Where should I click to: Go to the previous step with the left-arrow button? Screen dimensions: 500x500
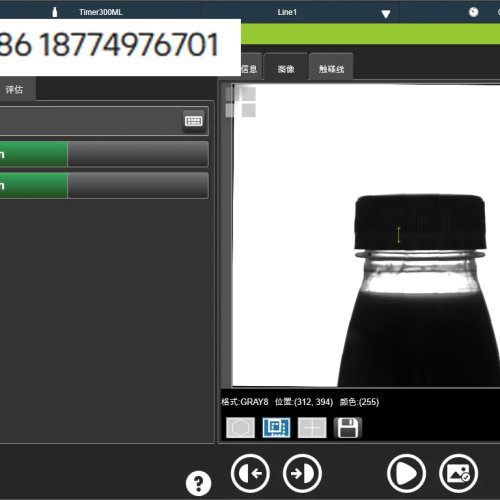click(250, 473)
